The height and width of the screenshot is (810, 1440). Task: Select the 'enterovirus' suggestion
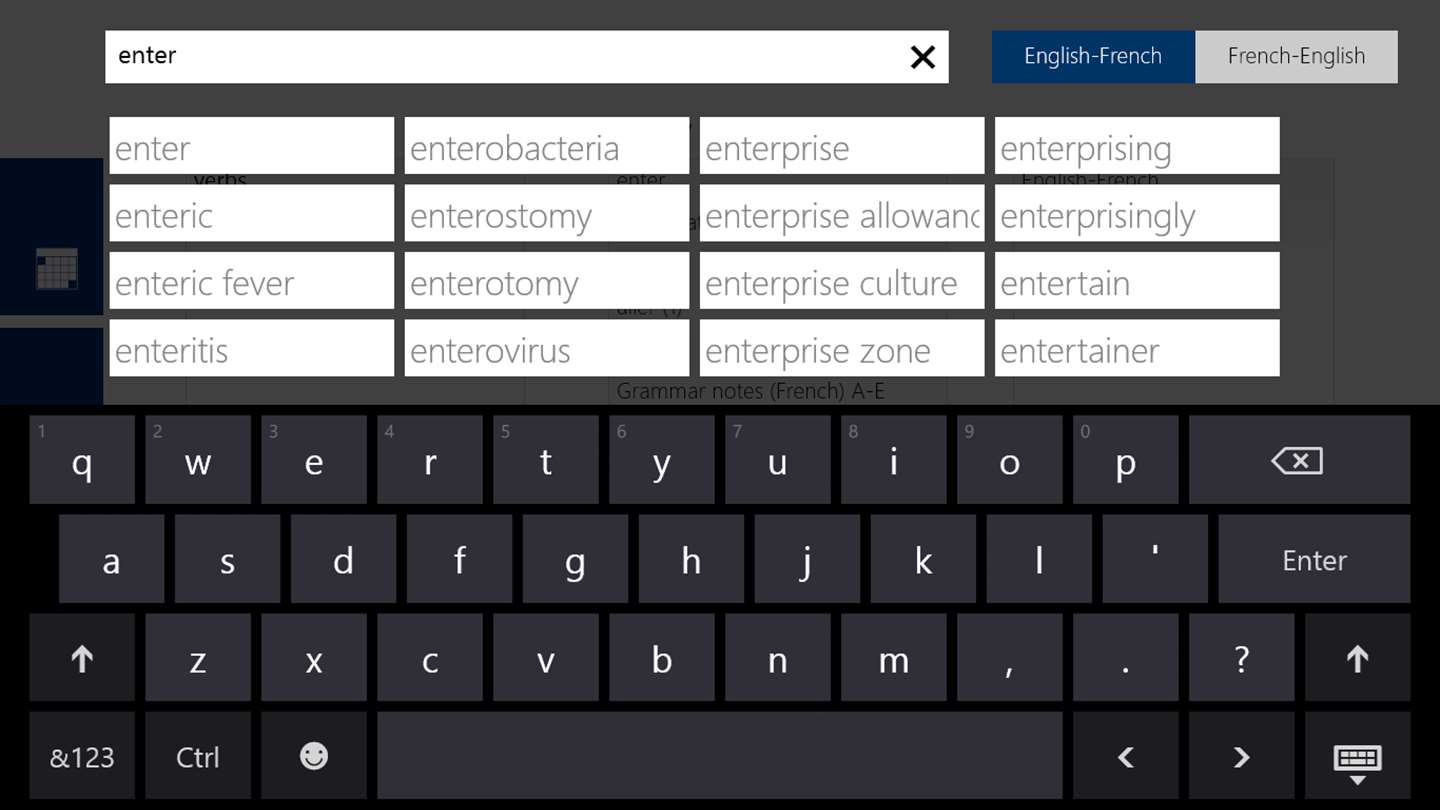coord(546,349)
